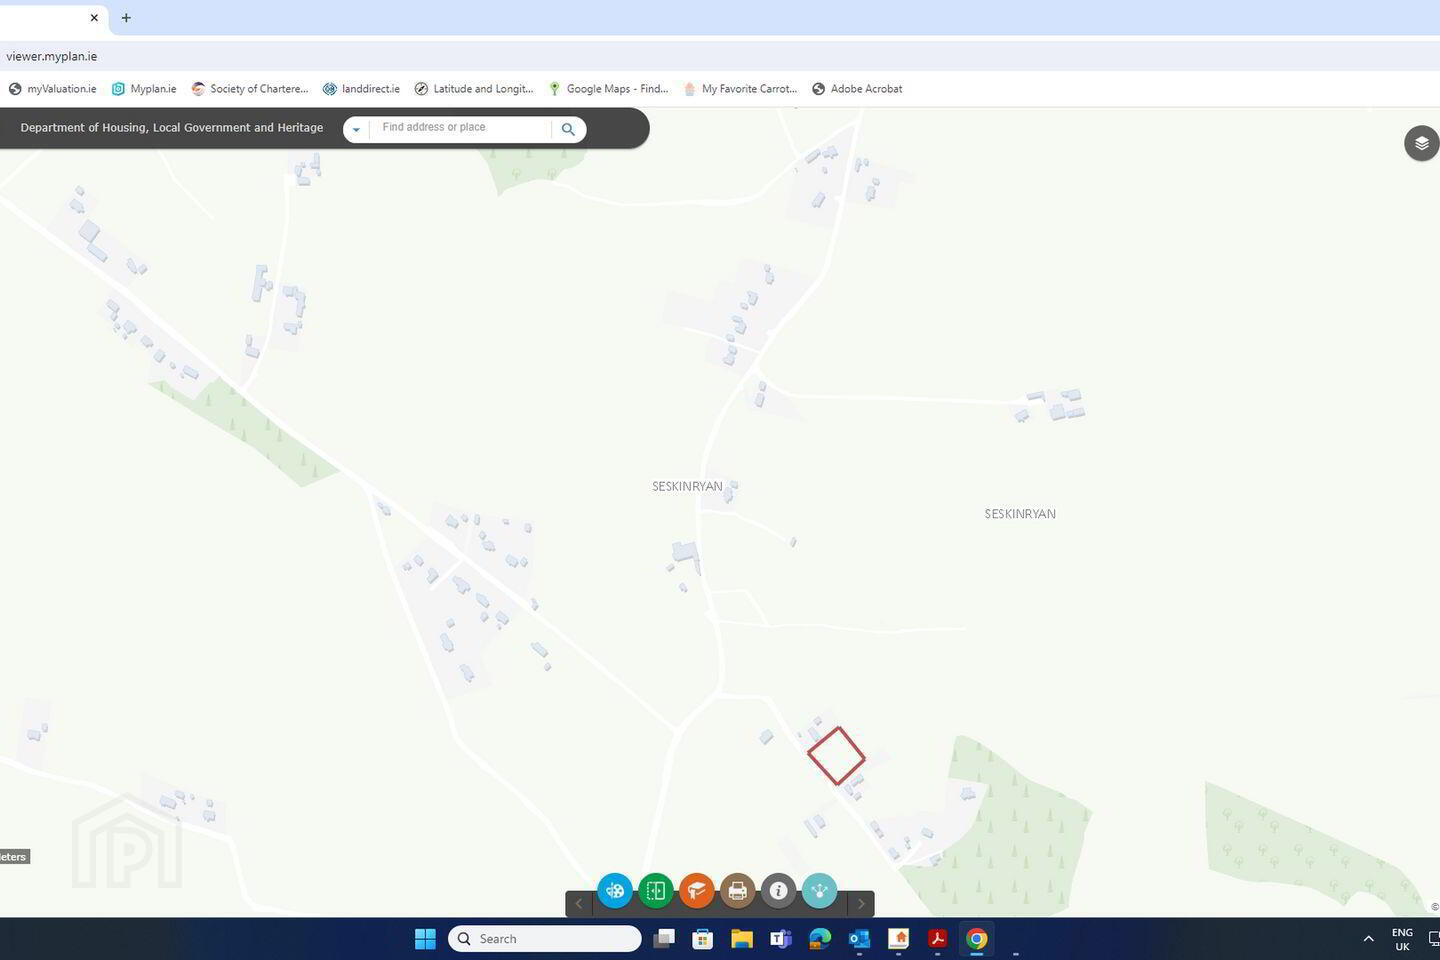
Task: Open the Adobe Acrobat bookmark
Action: [857, 89]
